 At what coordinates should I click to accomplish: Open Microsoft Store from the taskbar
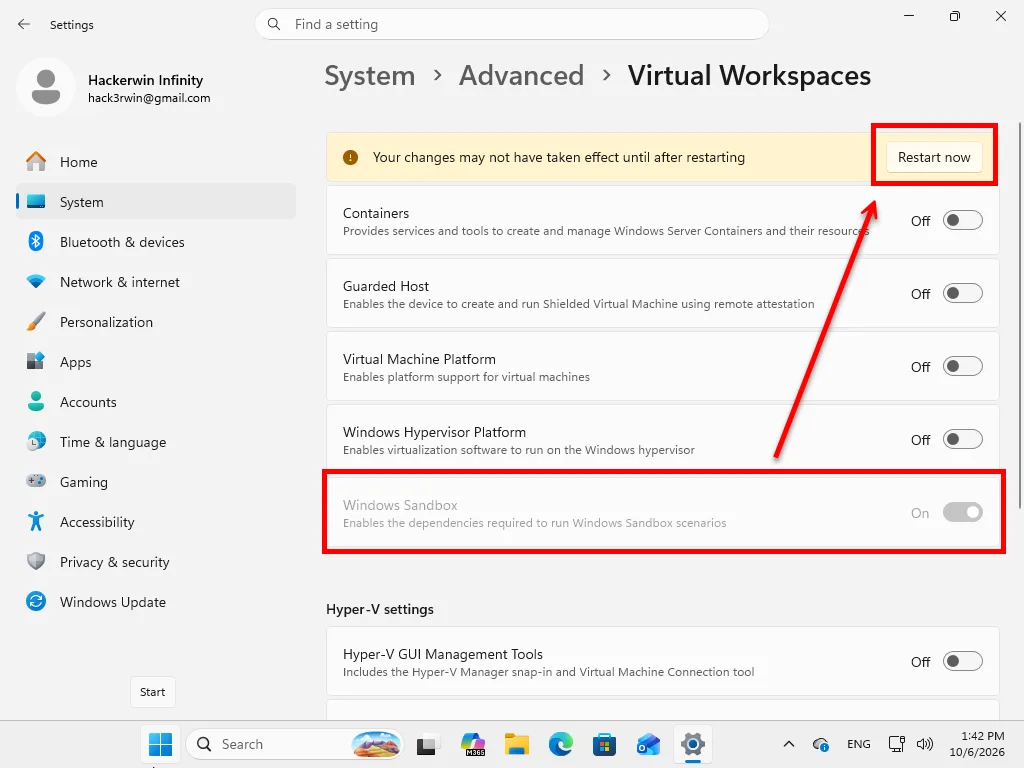click(604, 744)
